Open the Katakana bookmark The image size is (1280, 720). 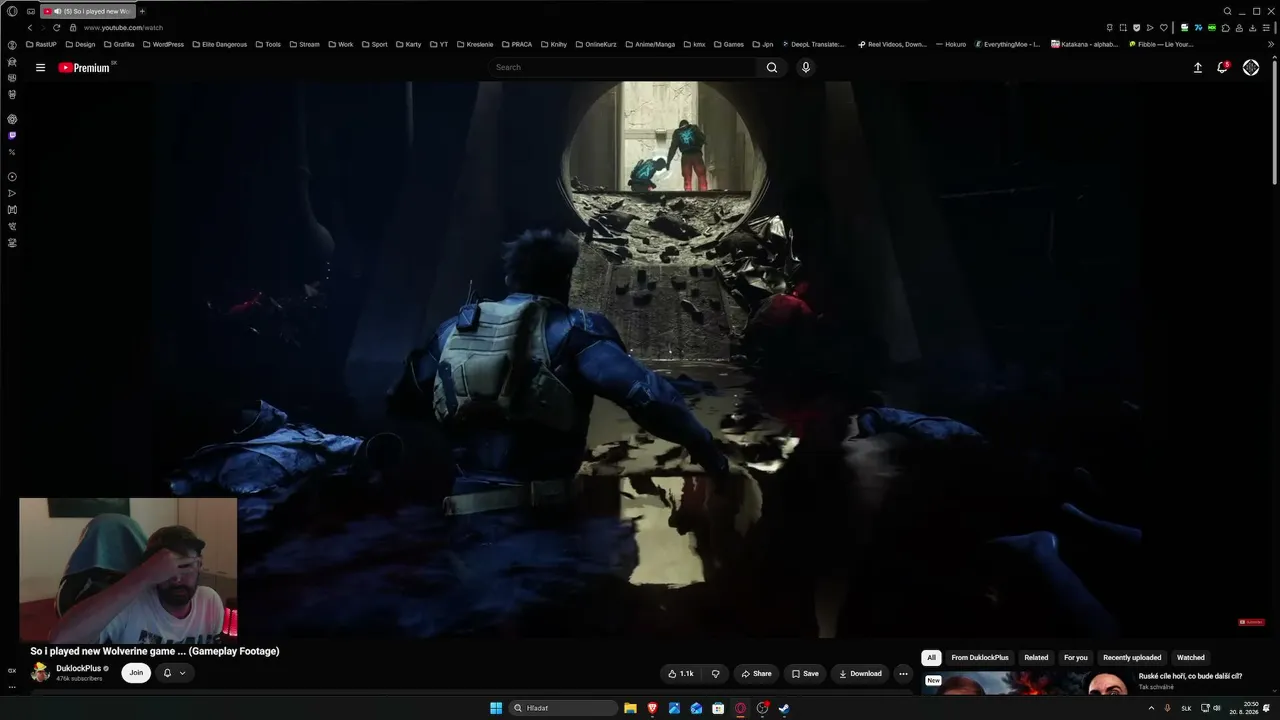[x=1085, y=44]
